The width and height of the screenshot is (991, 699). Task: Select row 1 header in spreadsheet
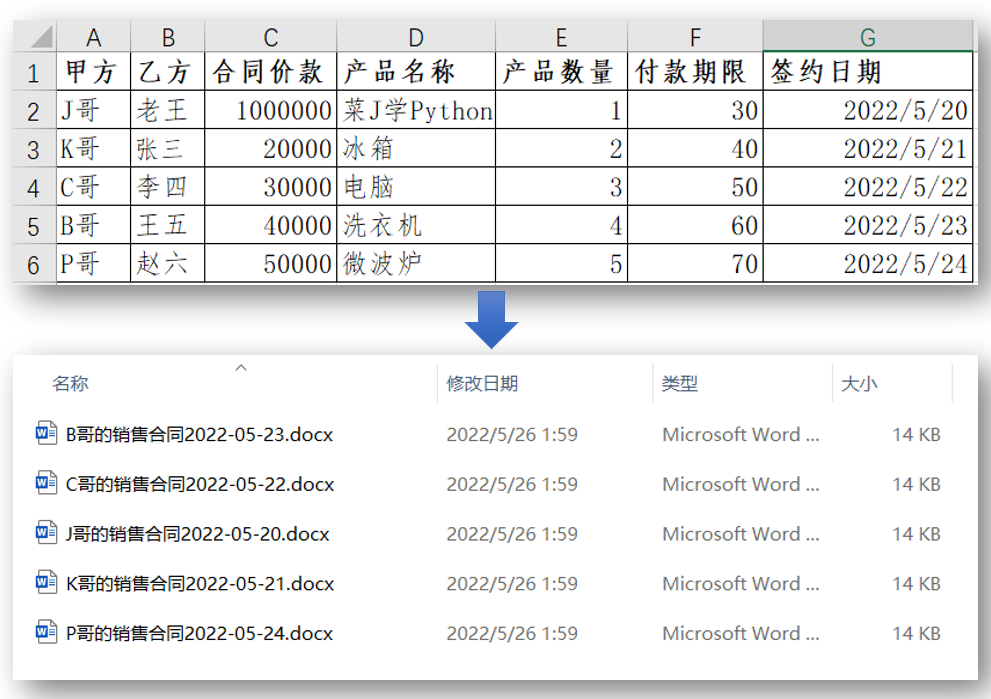33,72
